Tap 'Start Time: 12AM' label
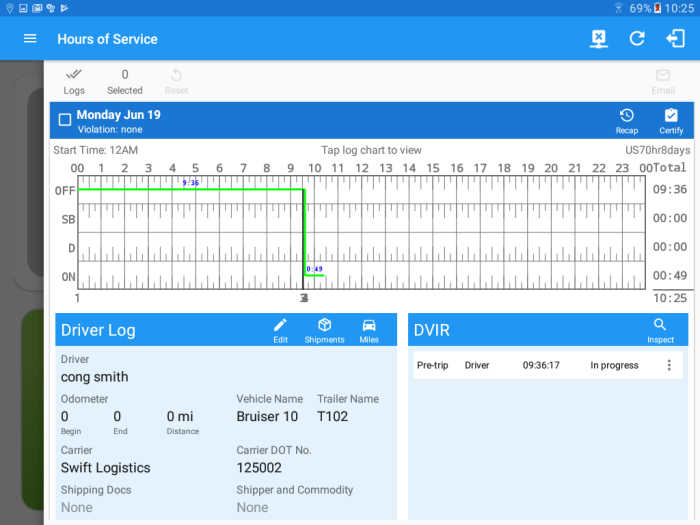 [96, 150]
